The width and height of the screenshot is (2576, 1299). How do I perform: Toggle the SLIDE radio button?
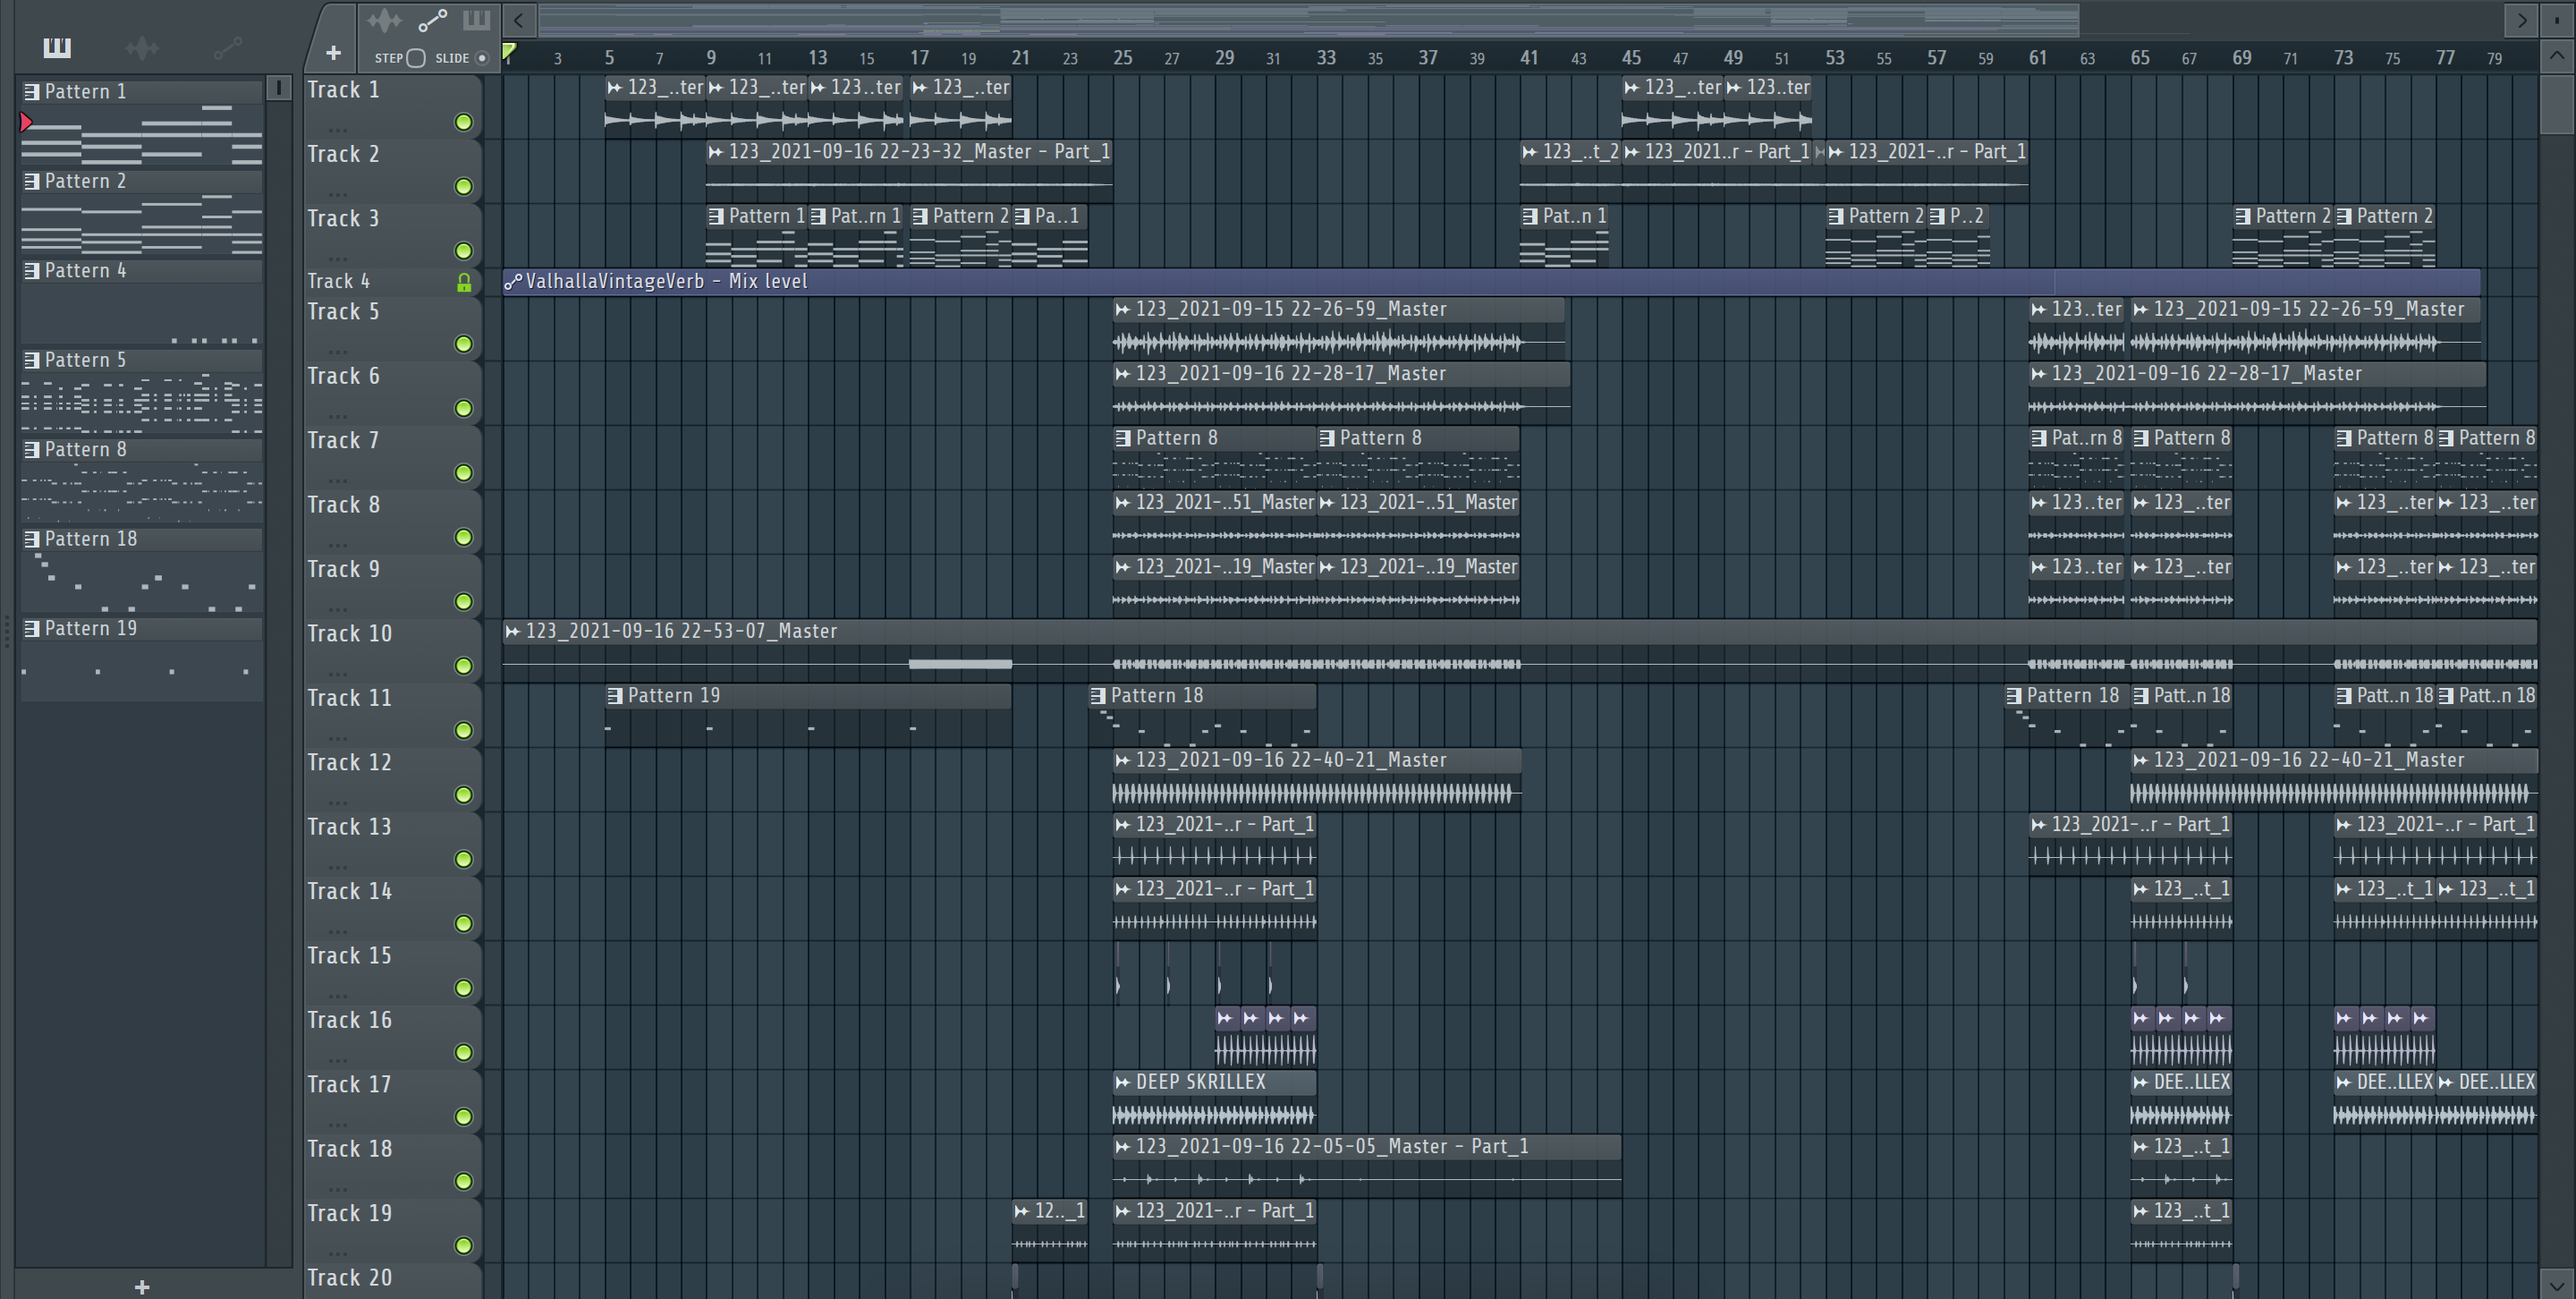(x=482, y=58)
